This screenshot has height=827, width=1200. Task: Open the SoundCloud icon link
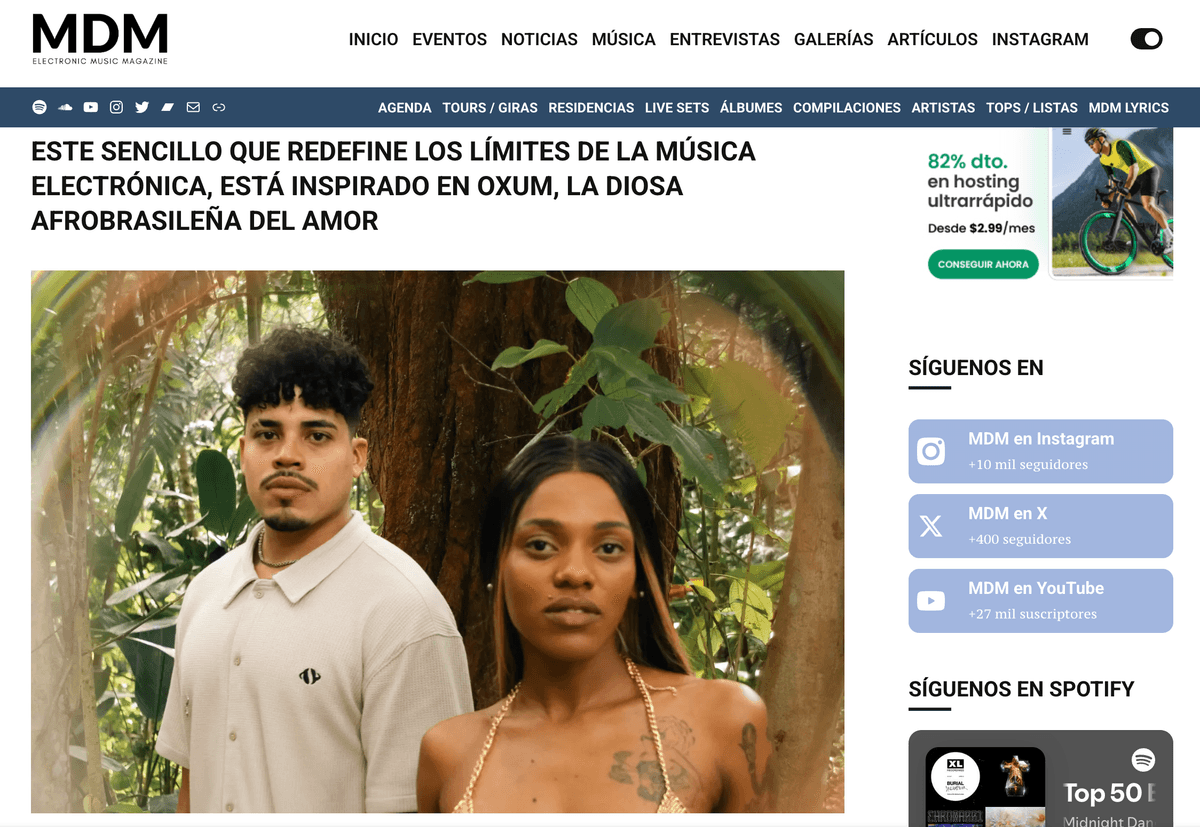coord(66,107)
